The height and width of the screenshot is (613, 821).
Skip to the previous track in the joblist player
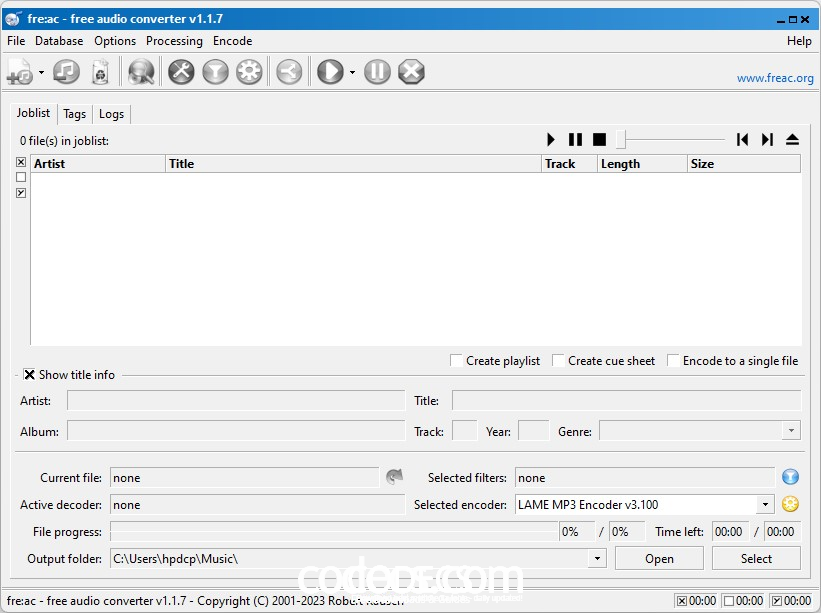(x=742, y=140)
